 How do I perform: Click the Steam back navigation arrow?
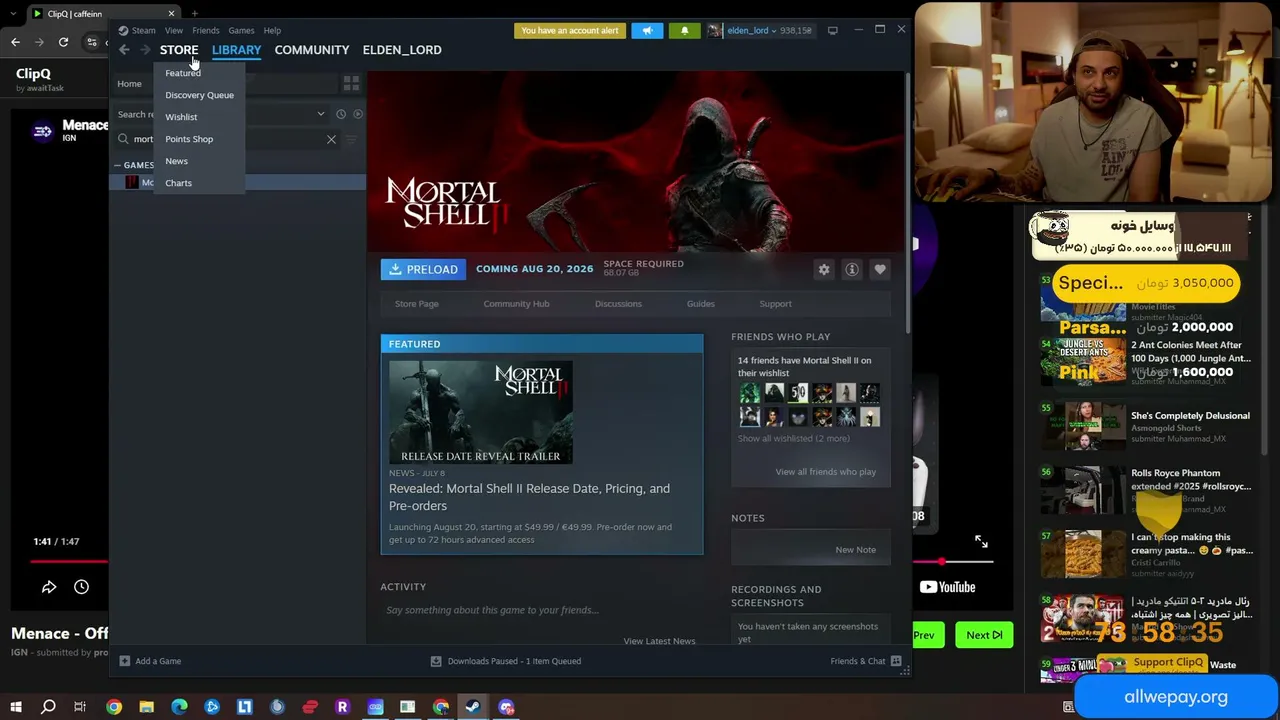tap(124, 50)
